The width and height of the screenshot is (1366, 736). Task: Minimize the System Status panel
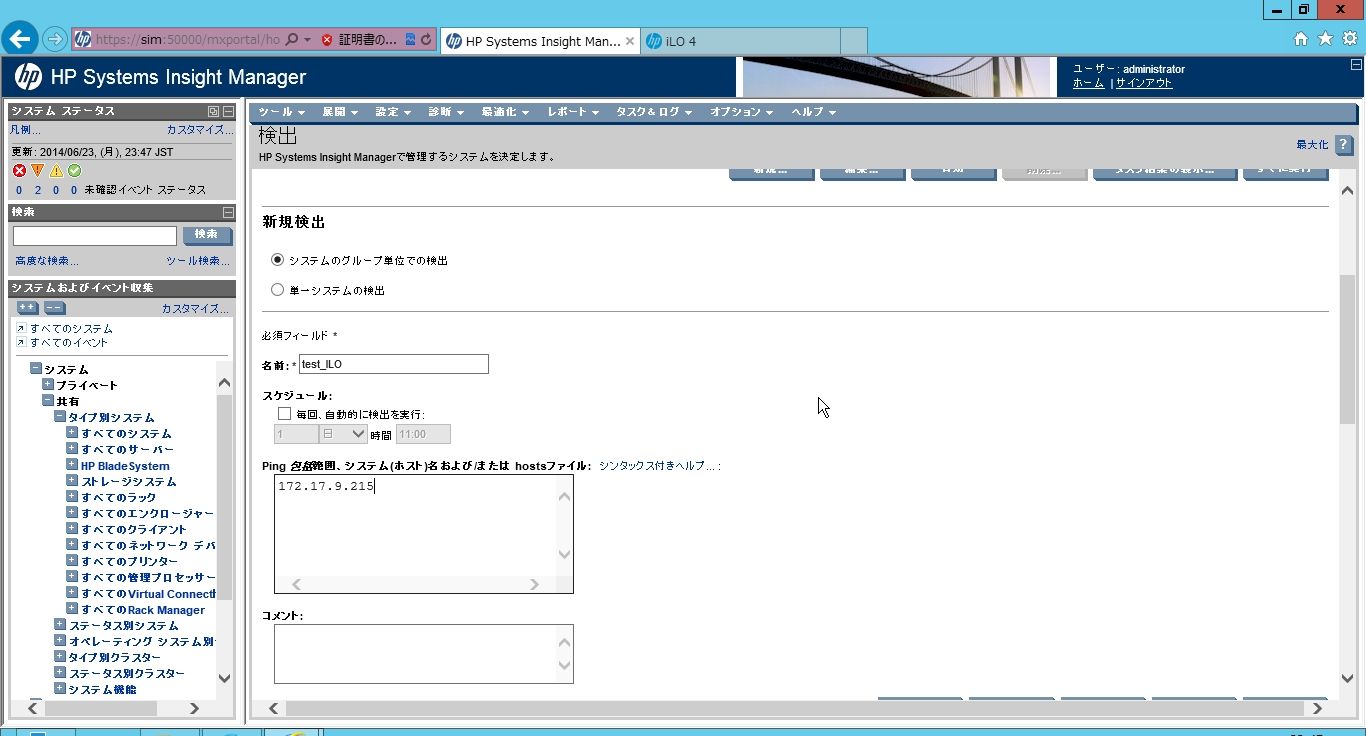pyautogui.click(x=228, y=111)
